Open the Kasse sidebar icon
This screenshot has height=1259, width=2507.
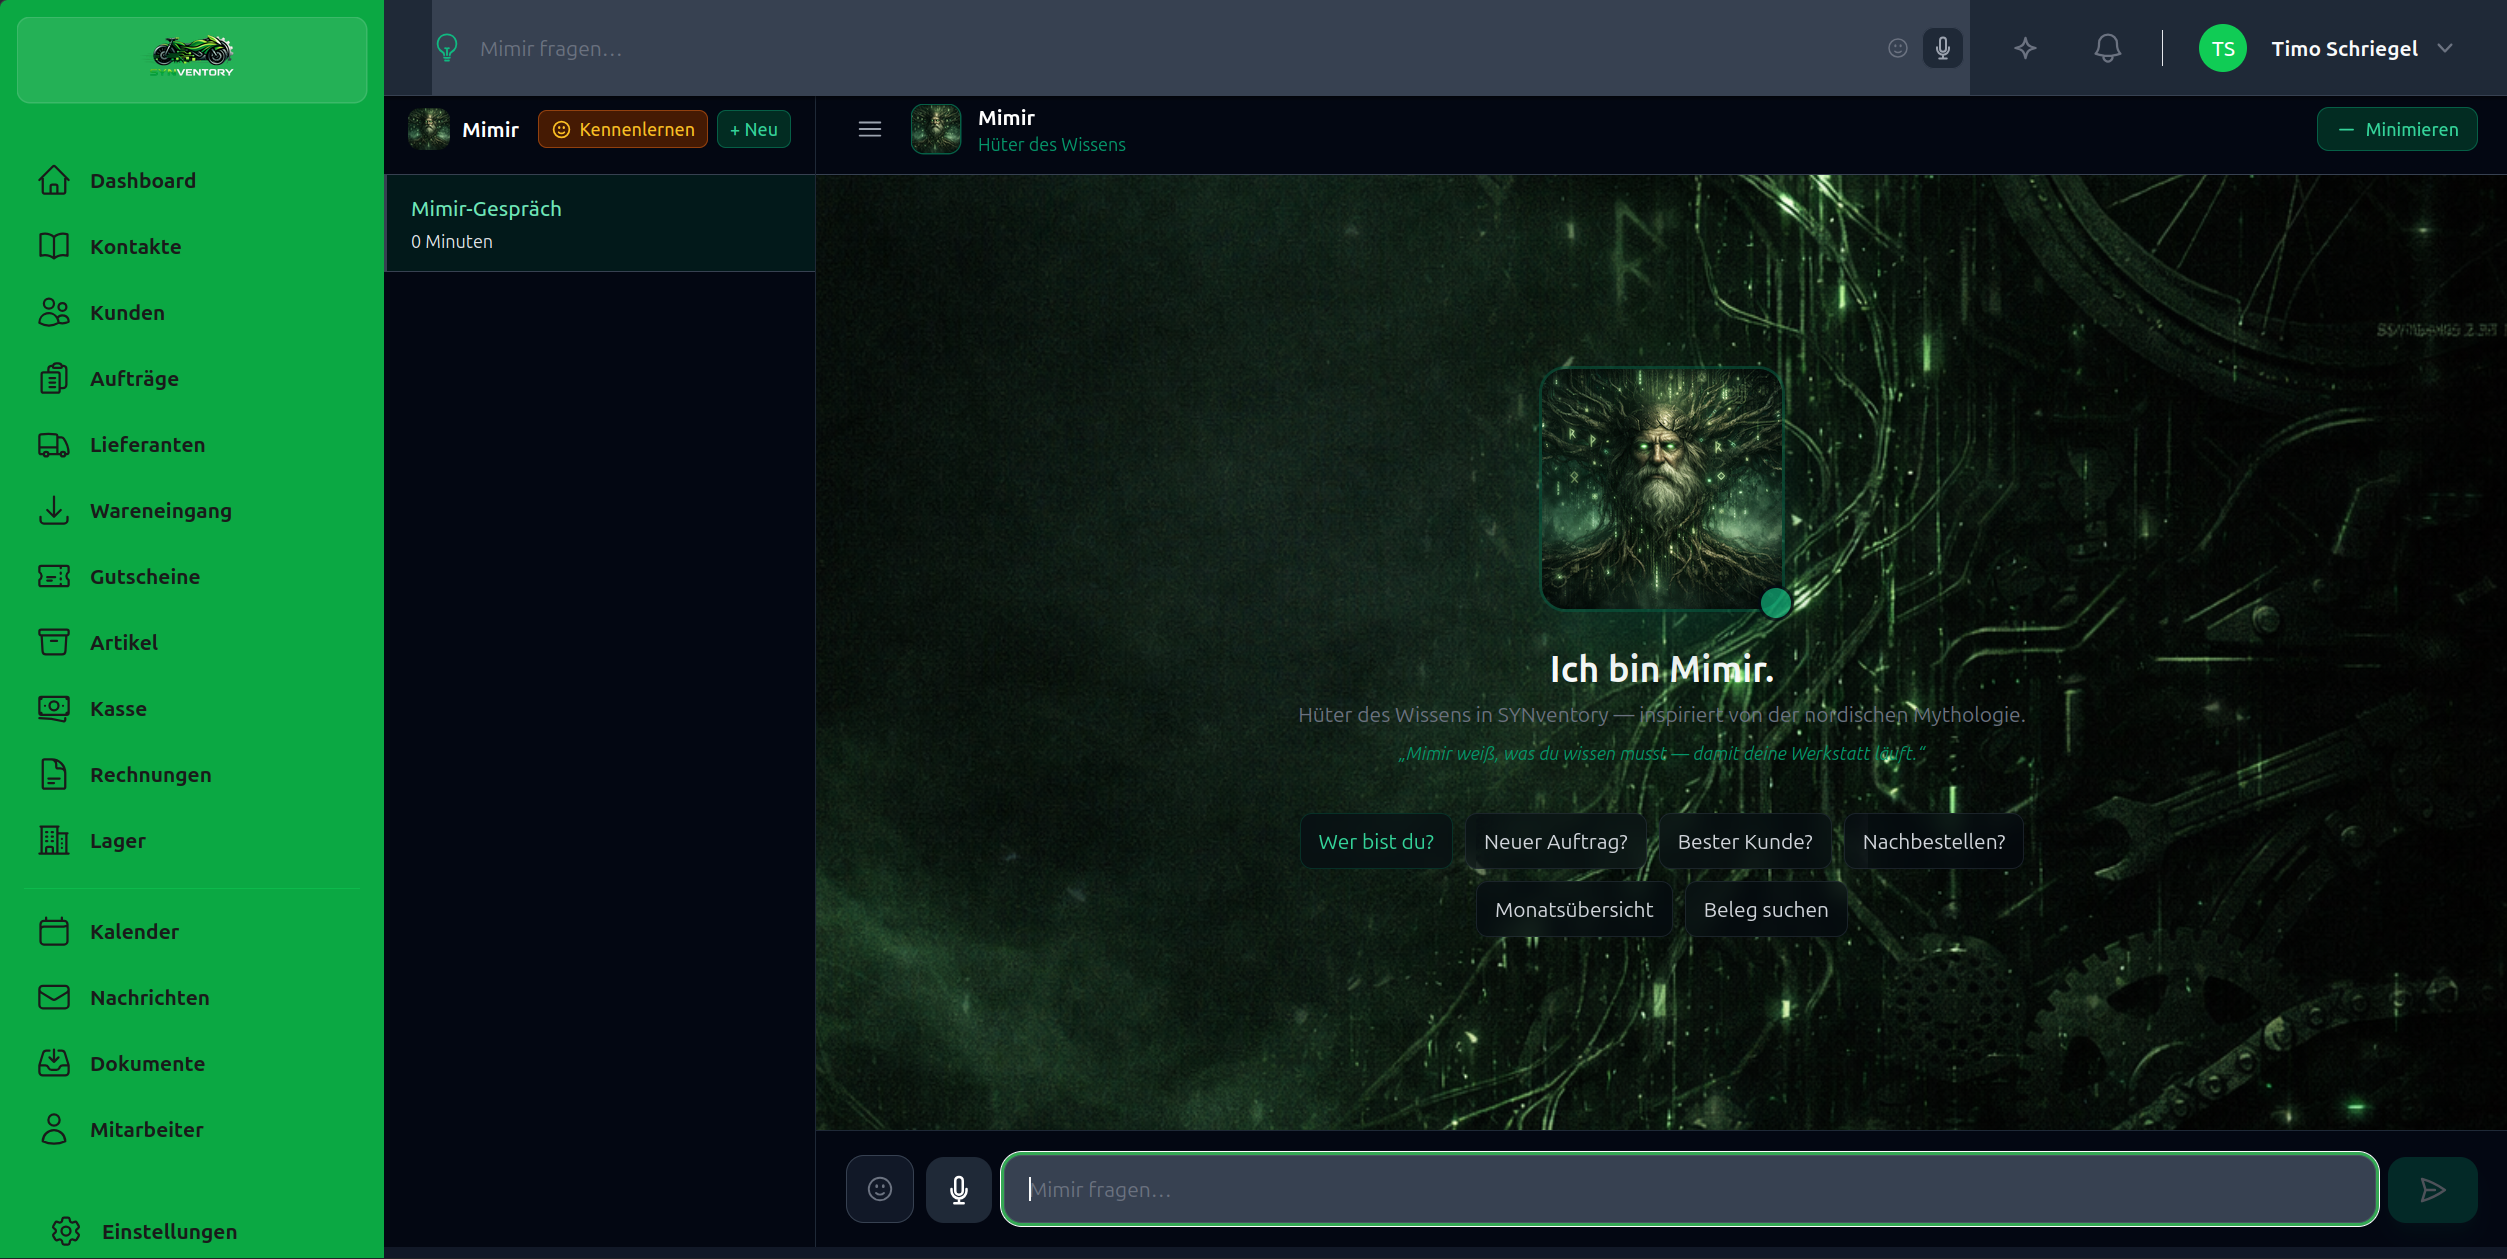click(x=54, y=708)
